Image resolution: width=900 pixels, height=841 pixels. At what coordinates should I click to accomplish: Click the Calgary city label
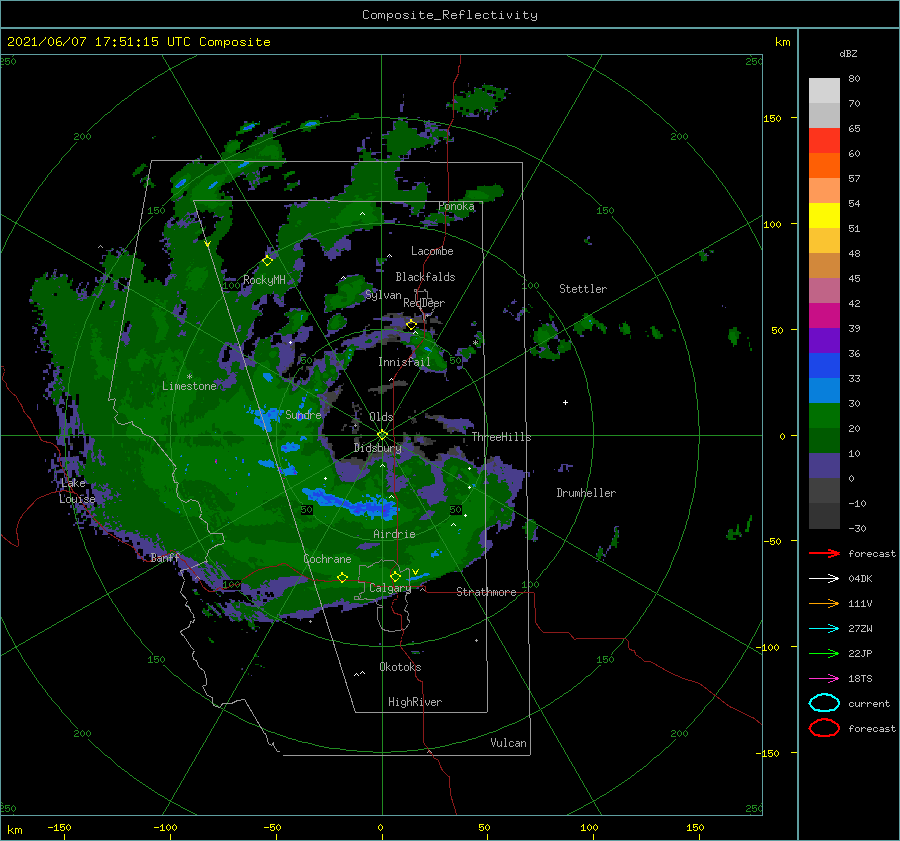point(390,588)
